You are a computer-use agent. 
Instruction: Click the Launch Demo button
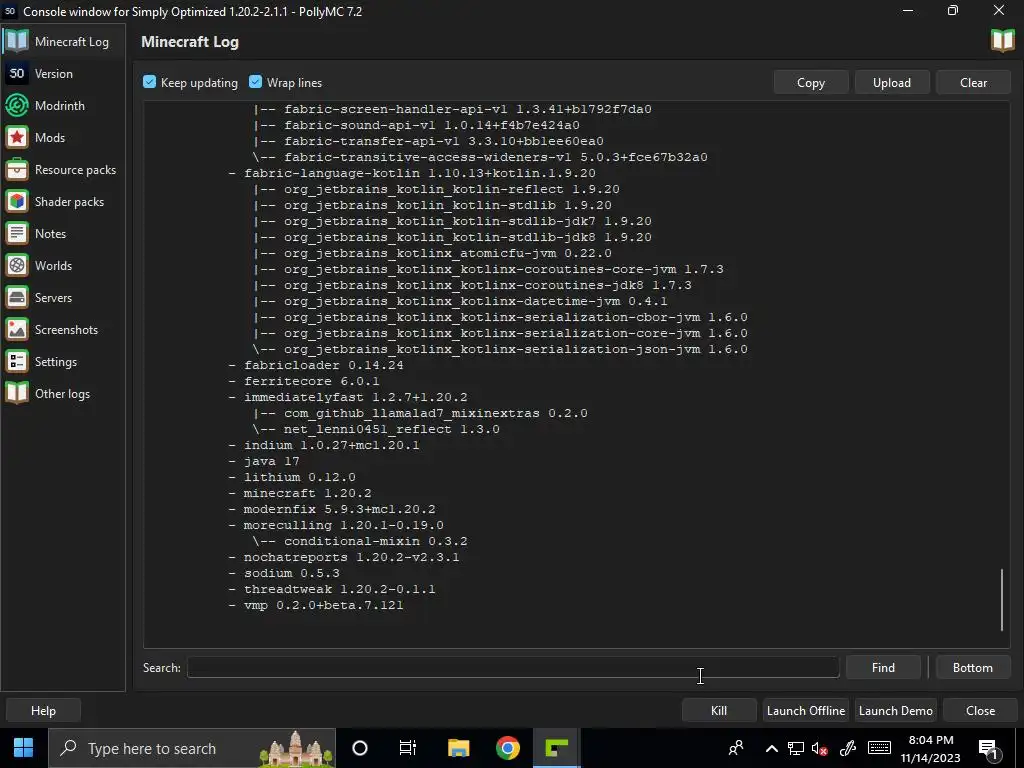coord(895,711)
